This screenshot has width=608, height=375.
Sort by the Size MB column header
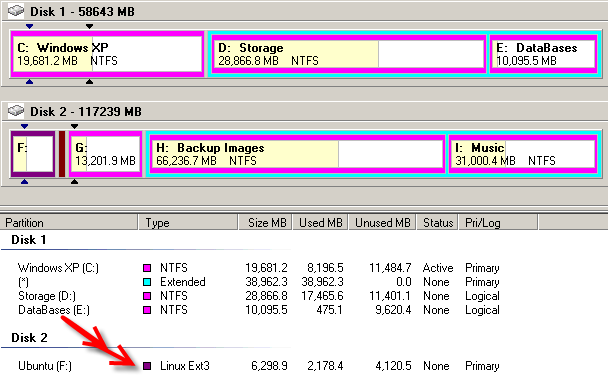[x=265, y=223]
